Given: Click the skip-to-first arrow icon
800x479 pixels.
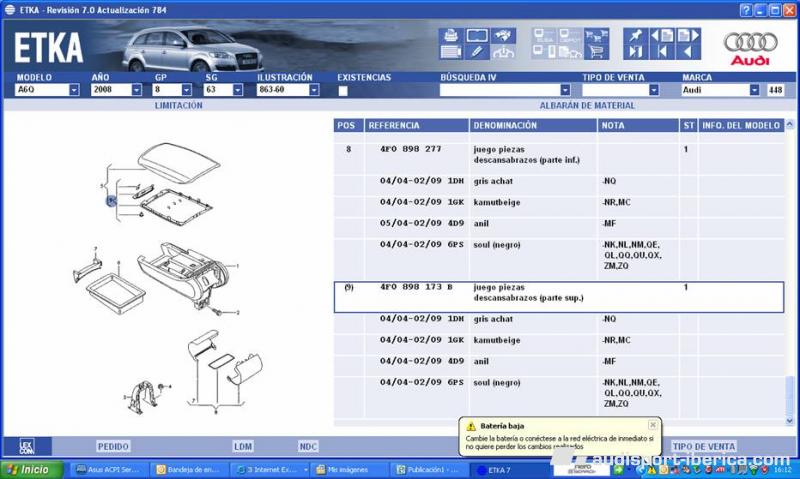Looking at the screenshot, I should 662,52.
